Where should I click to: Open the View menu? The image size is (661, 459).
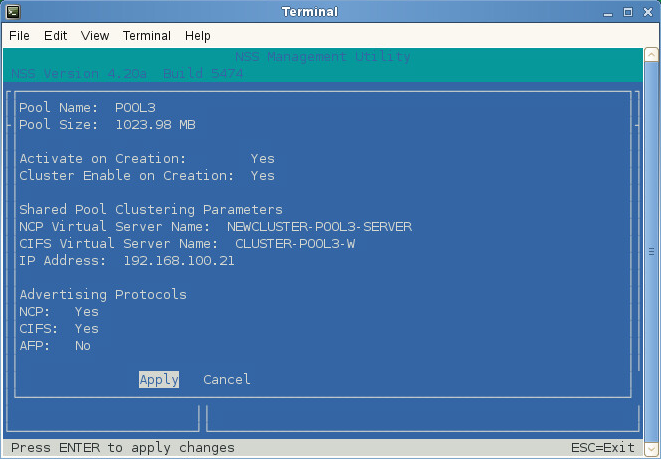(95, 36)
